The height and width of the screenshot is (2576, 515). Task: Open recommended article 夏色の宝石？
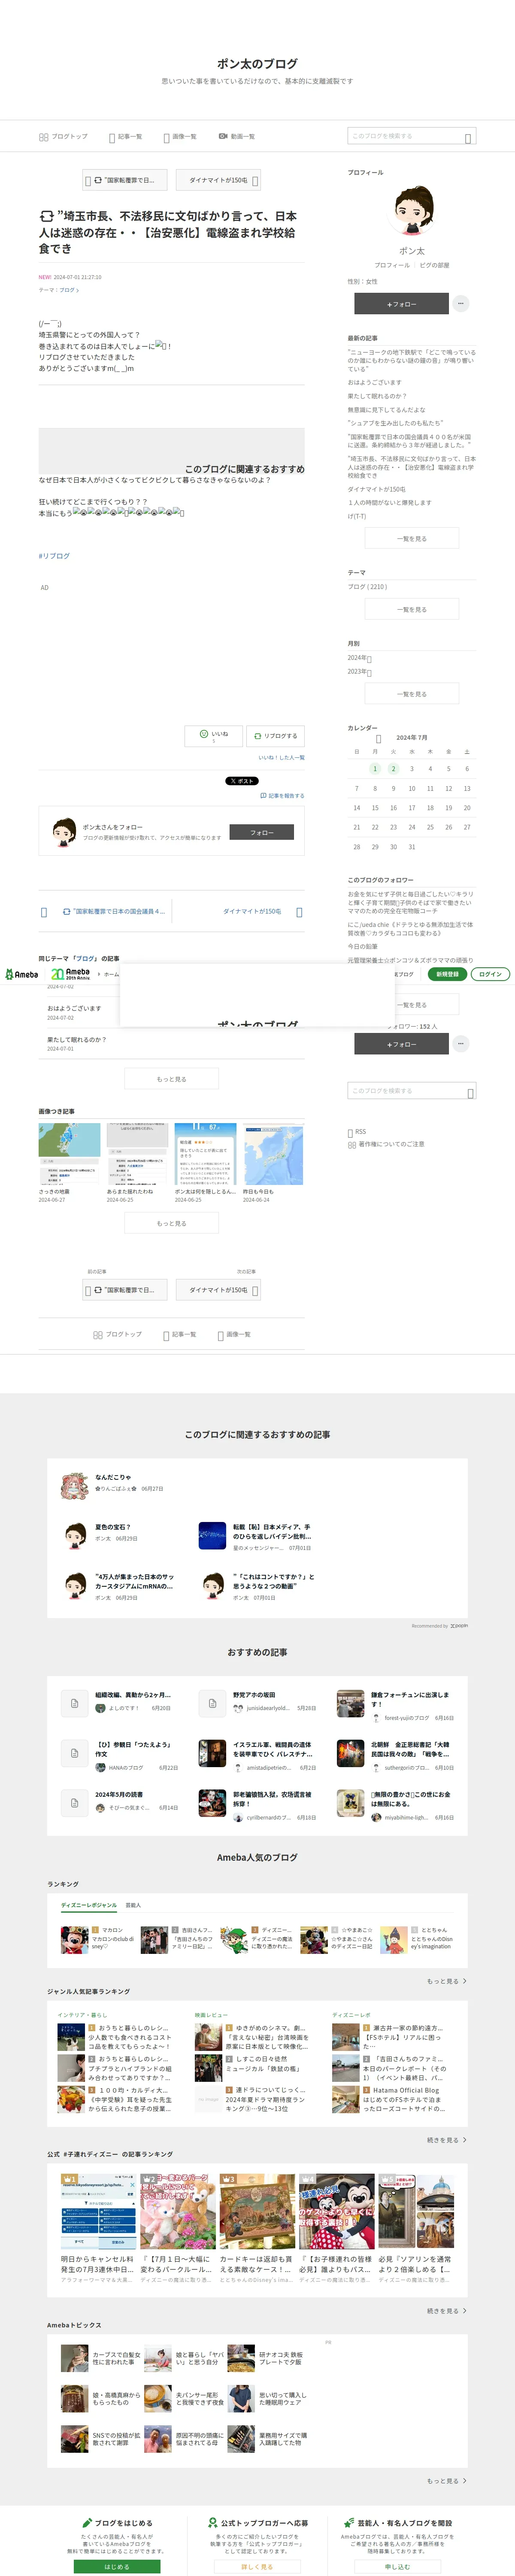coord(113,1527)
